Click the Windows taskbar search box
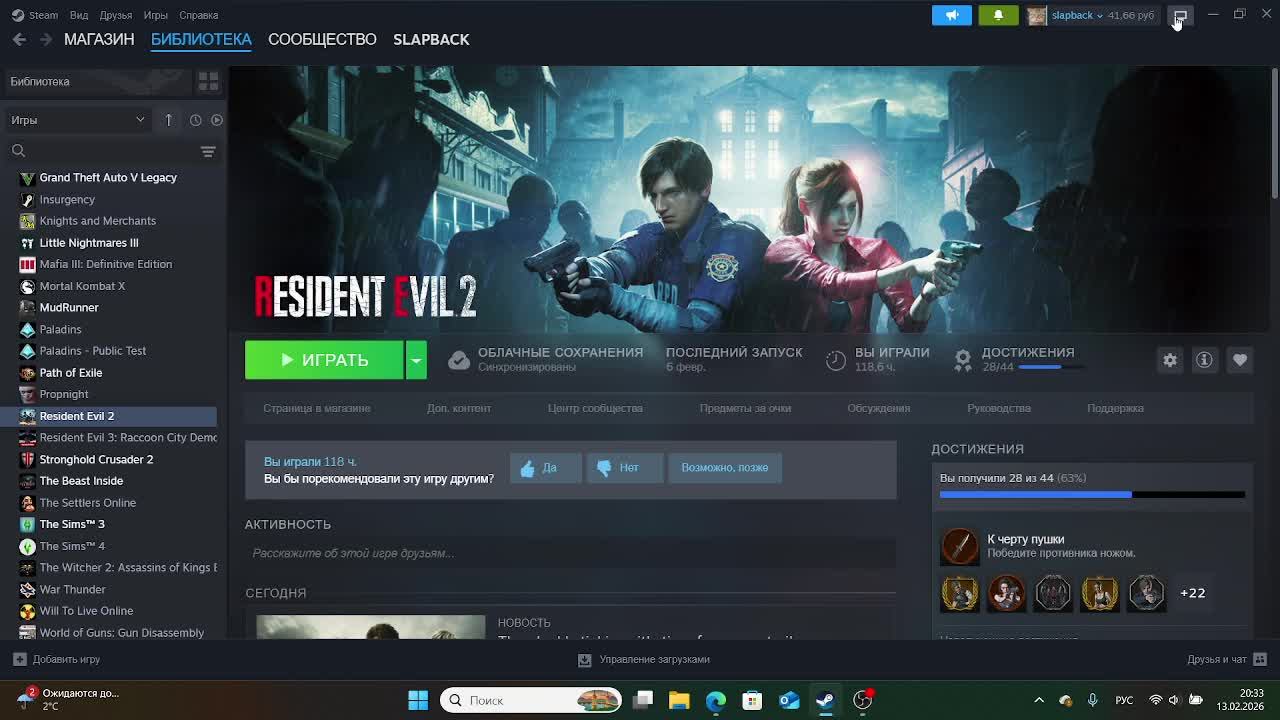The width and height of the screenshot is (1280, 720). coord(531,700)
